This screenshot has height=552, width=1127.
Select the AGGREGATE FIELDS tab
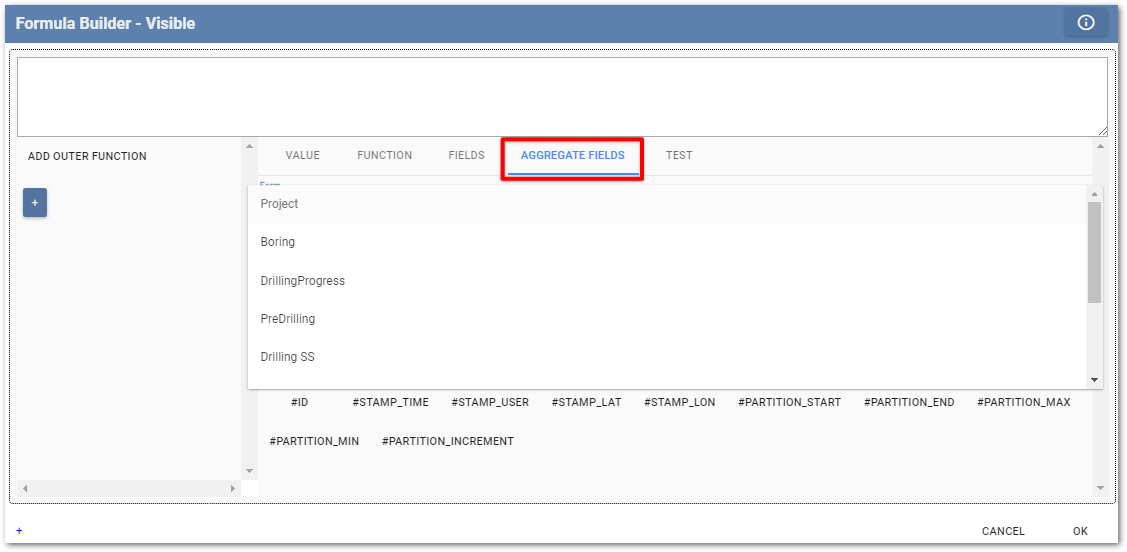click(573, 155)
